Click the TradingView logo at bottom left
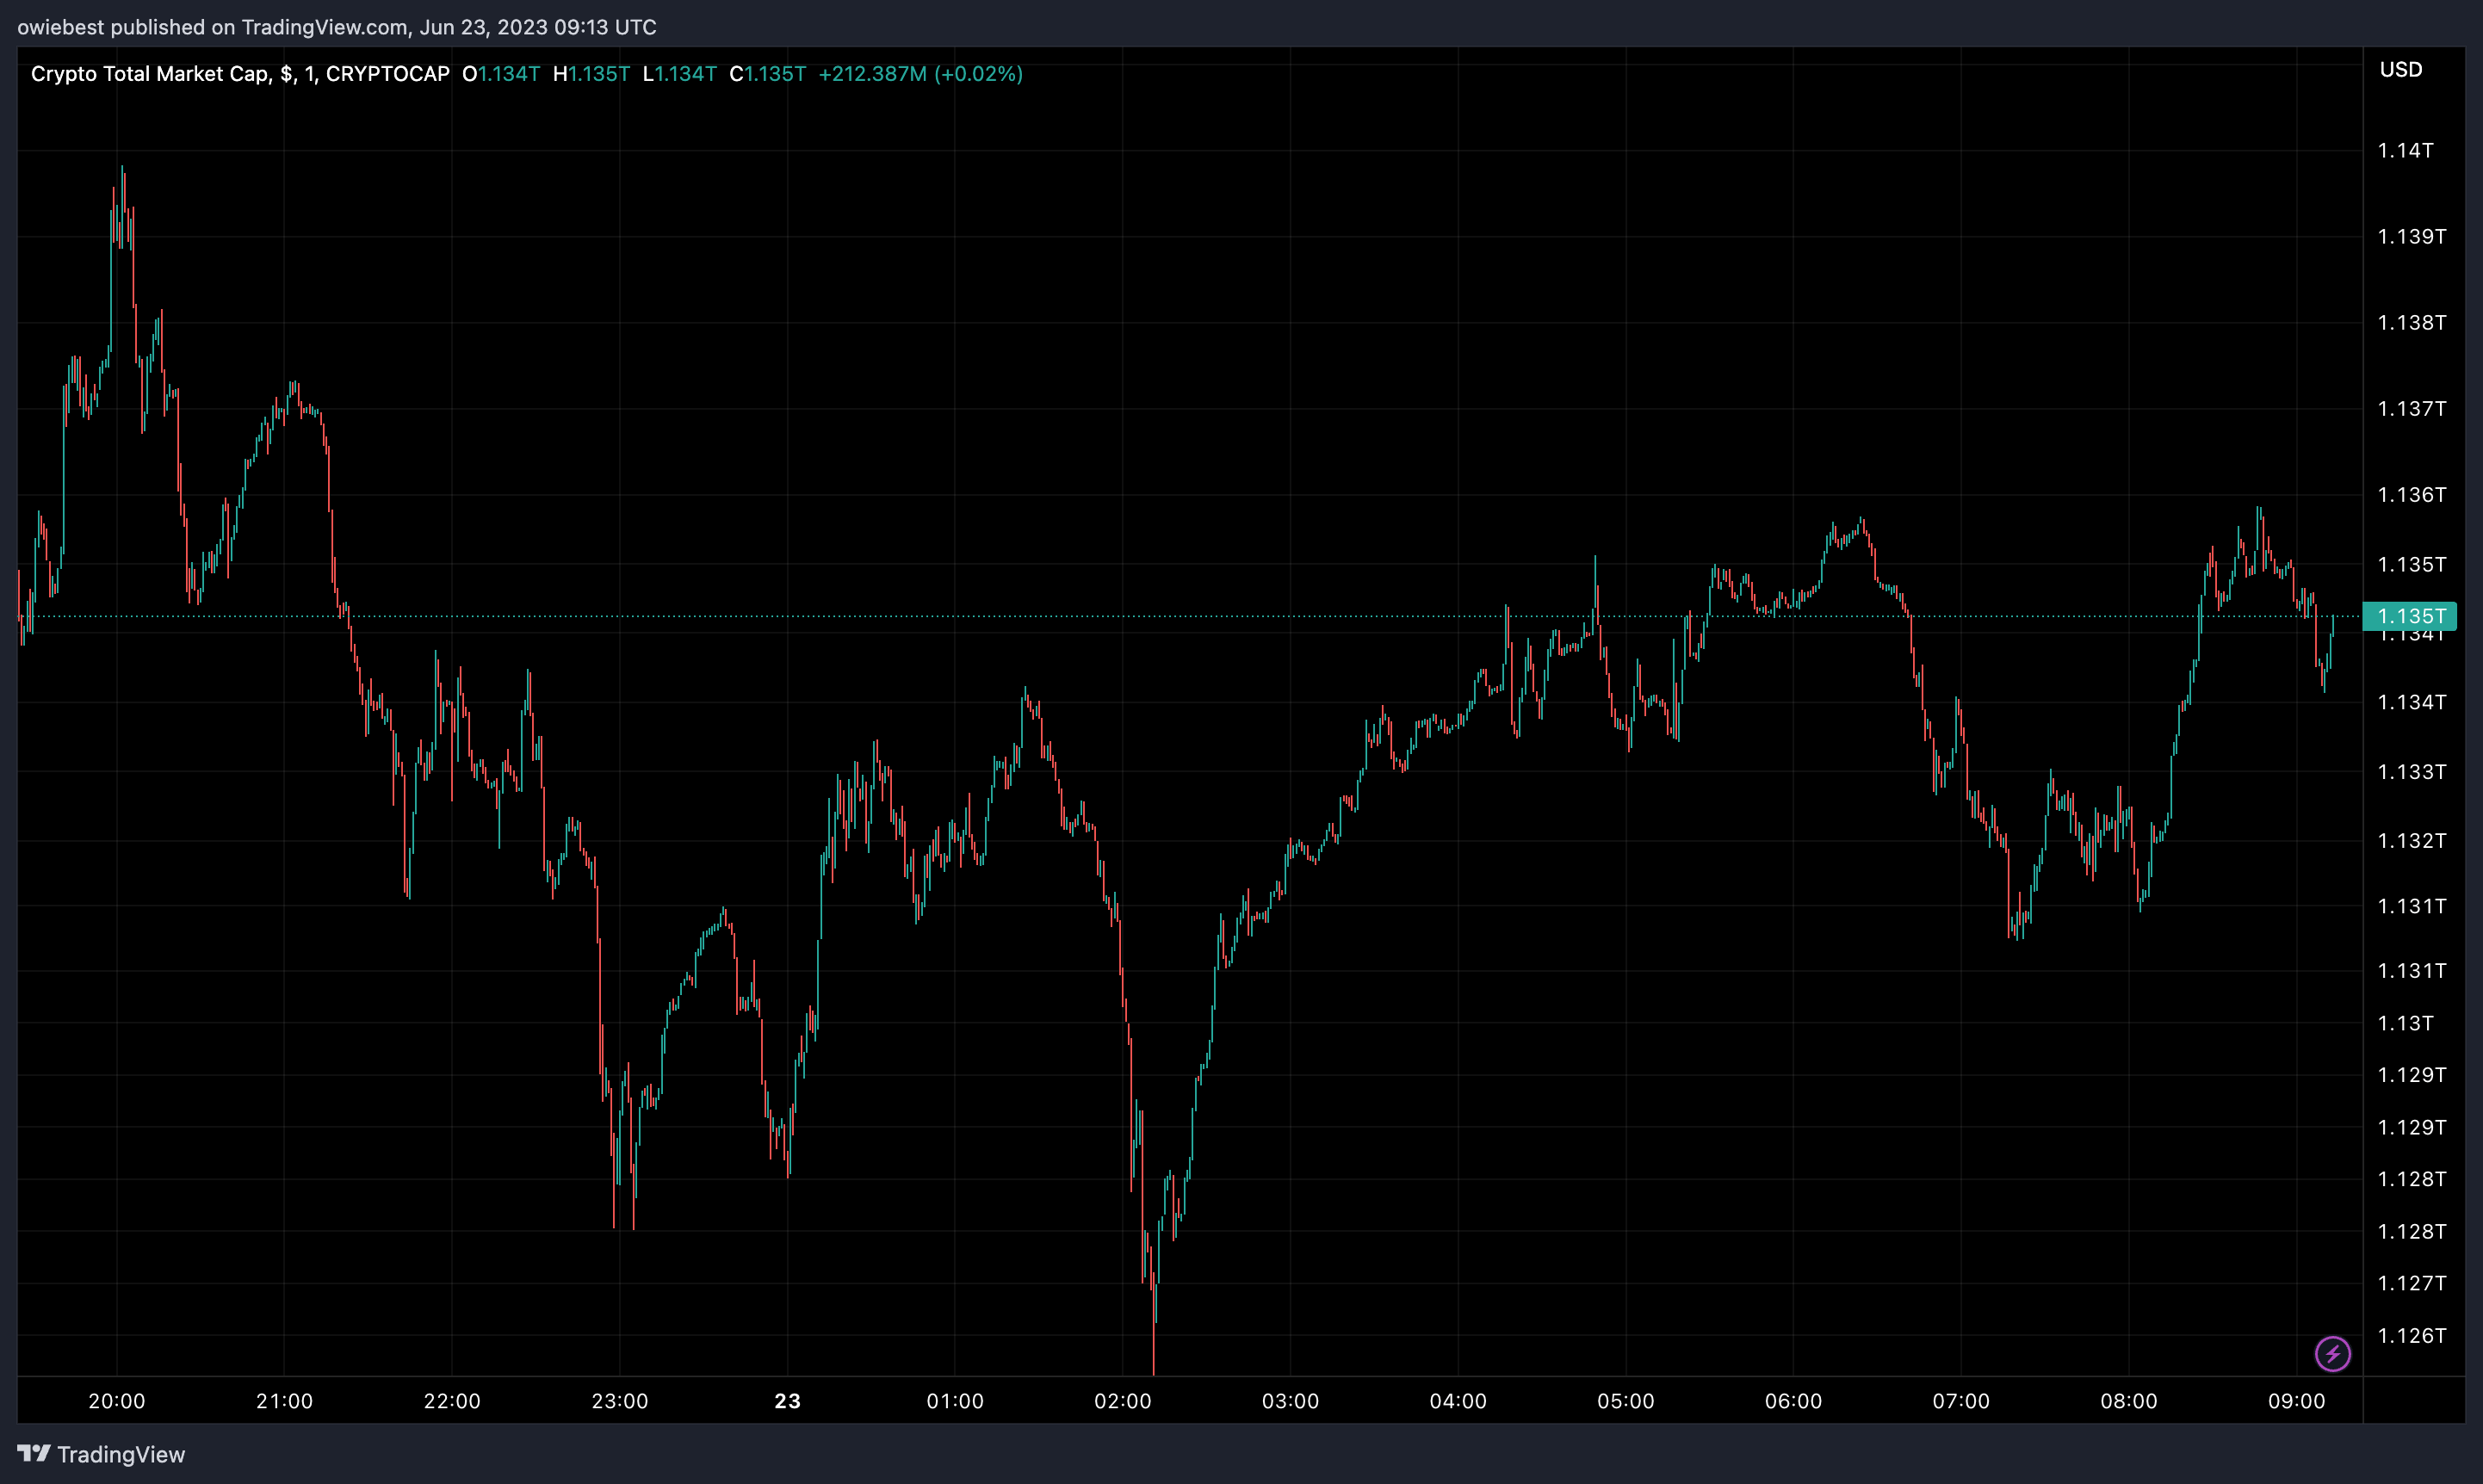The height and width of the screenshot is (1484, 2483). pos(101,1454)
